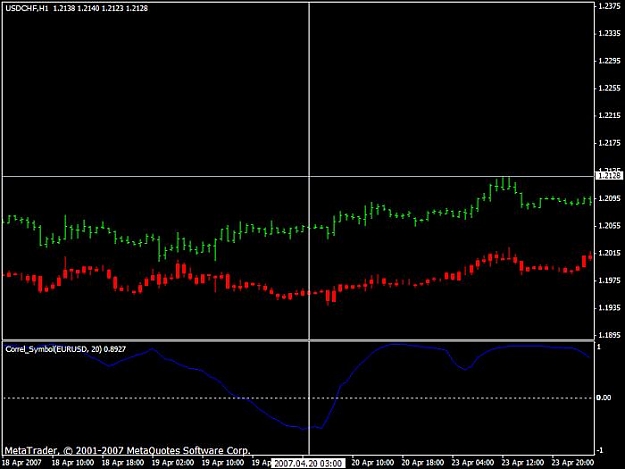Click the 18 Apr 2007 time label
The height and width of the screenshot is (469, 625).
22,463
